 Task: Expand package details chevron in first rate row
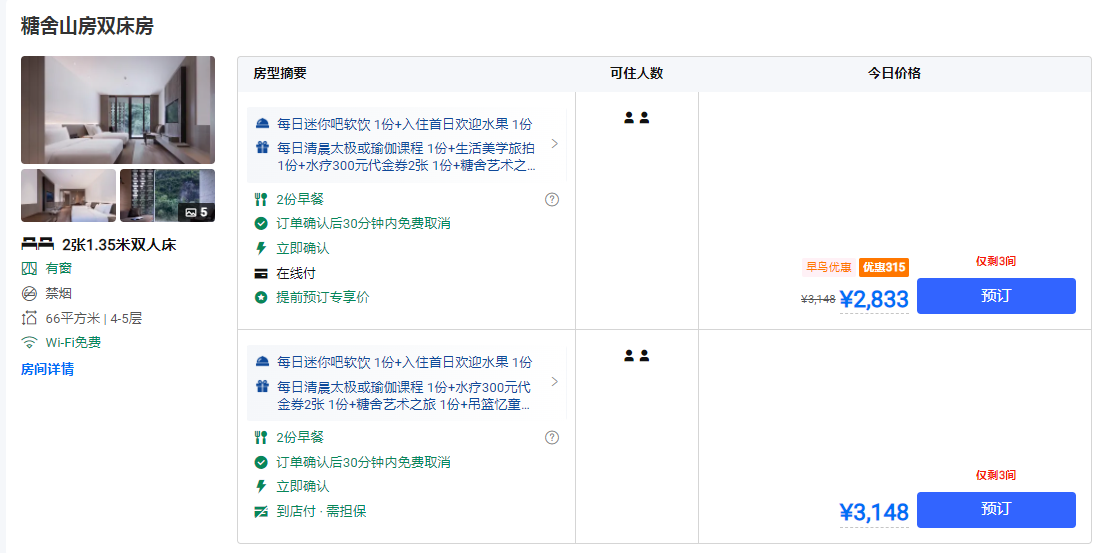555,143
